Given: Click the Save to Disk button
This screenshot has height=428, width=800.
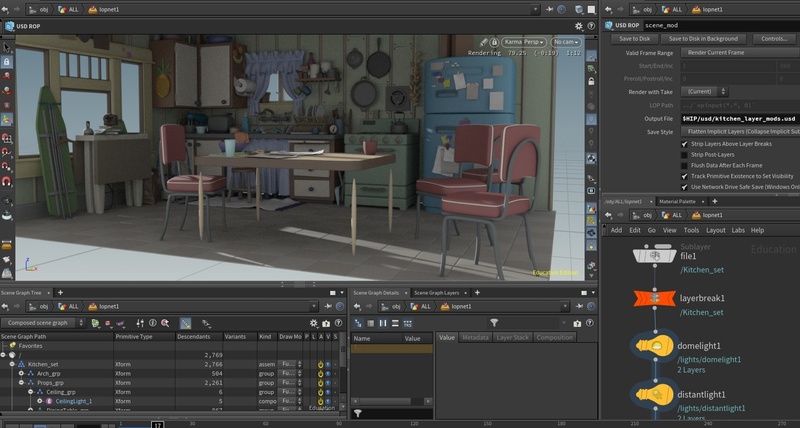Looking at the screenshot, I should click(636, 38).
